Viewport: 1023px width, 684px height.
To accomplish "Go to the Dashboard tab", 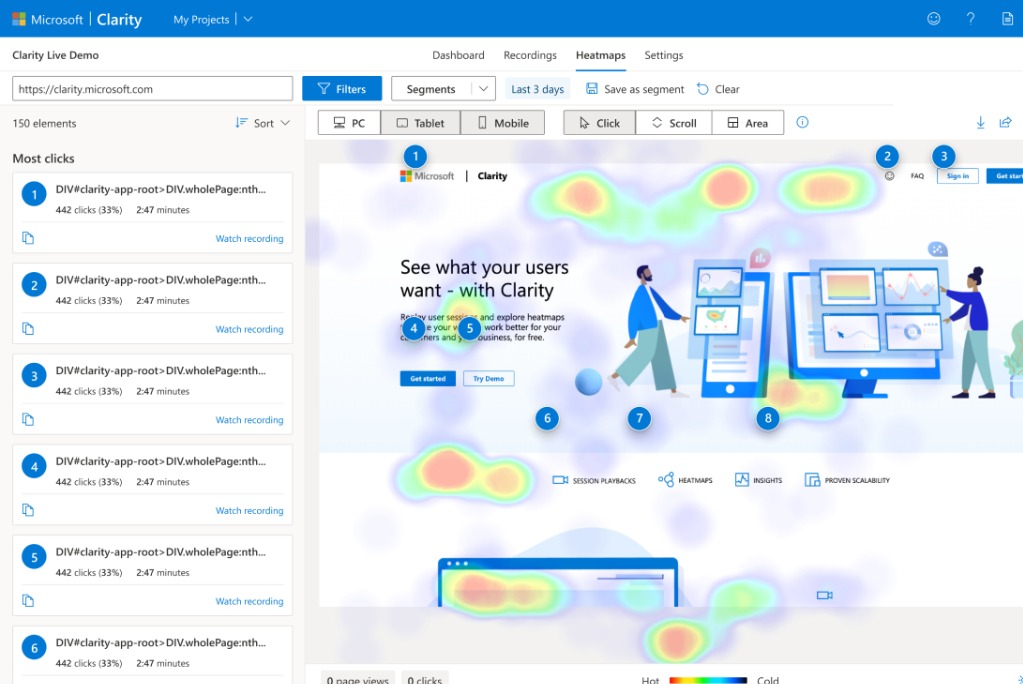I will pos(458,55).
